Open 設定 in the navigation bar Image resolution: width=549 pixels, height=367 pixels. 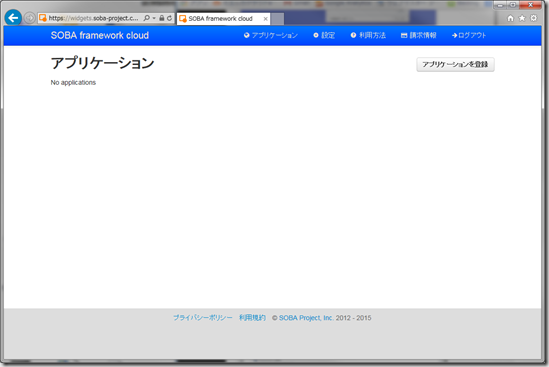324,35
